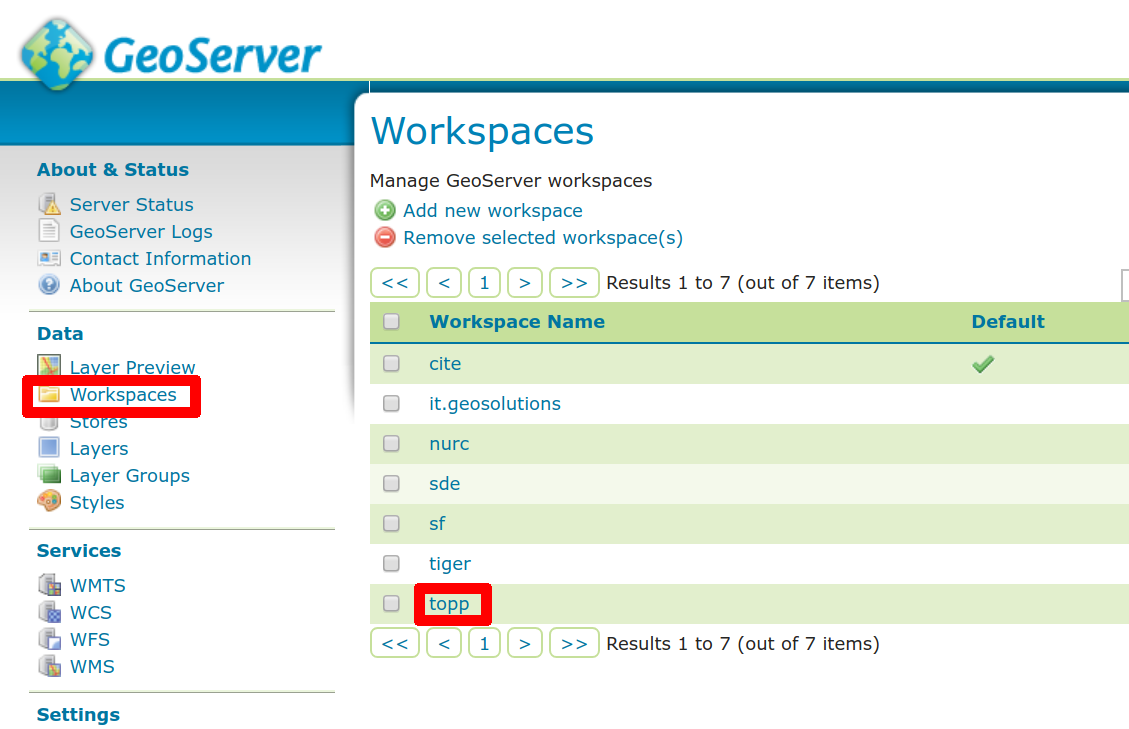Open Styles from Data menu
Viewport: 1129px width, 729px height.
point(97,503)
